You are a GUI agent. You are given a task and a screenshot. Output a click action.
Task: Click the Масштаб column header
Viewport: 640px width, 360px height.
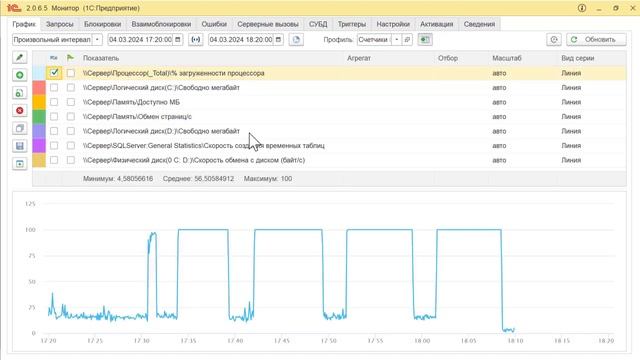click(x=507, y=58)
